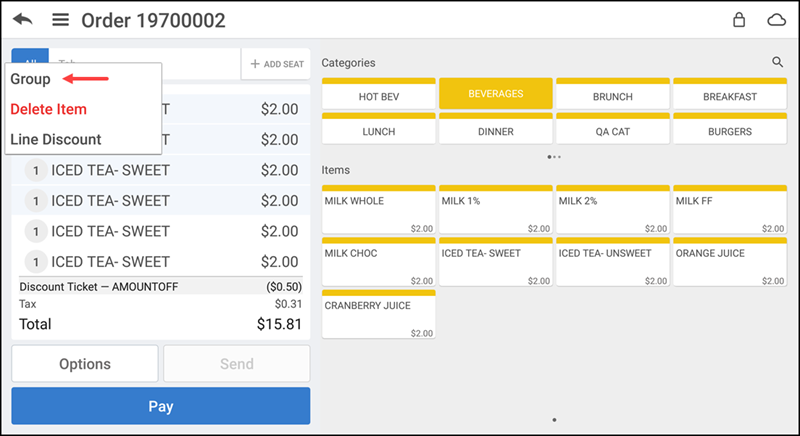Select the BURGERS category
The image size is (800, 436).
730,129
